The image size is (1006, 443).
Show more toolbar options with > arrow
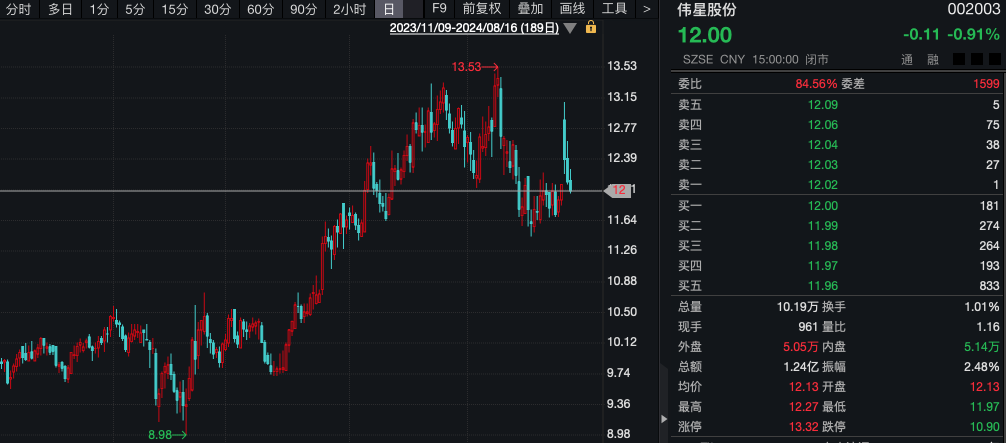646,9
